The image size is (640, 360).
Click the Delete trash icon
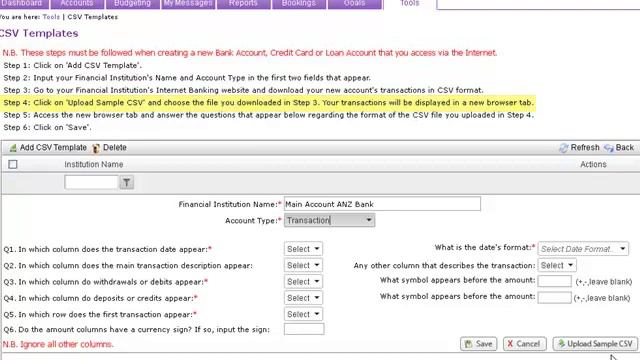(96, 148)
